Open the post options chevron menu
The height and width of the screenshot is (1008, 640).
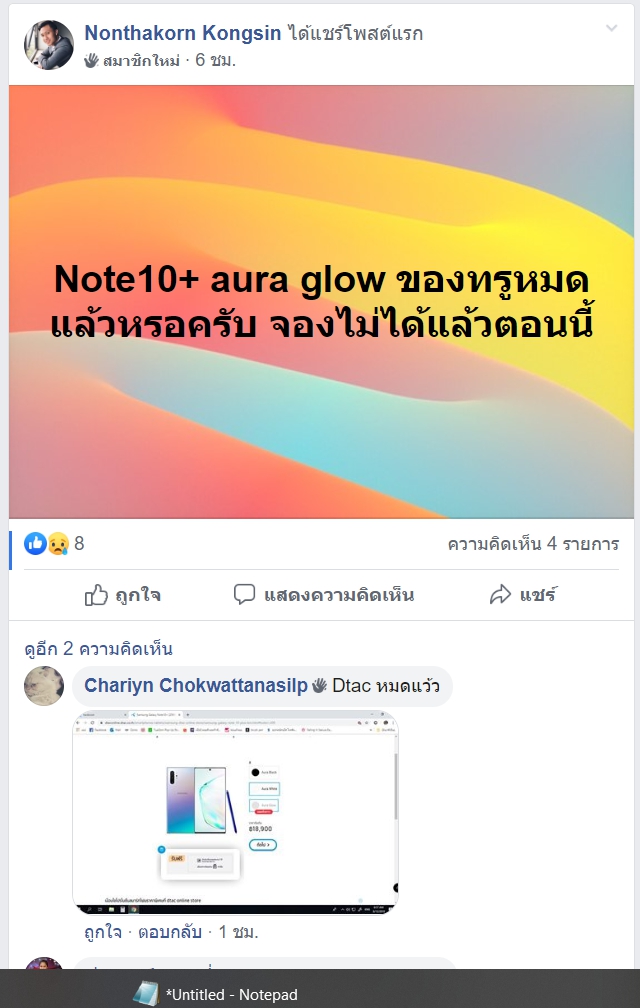click(612, 28)
